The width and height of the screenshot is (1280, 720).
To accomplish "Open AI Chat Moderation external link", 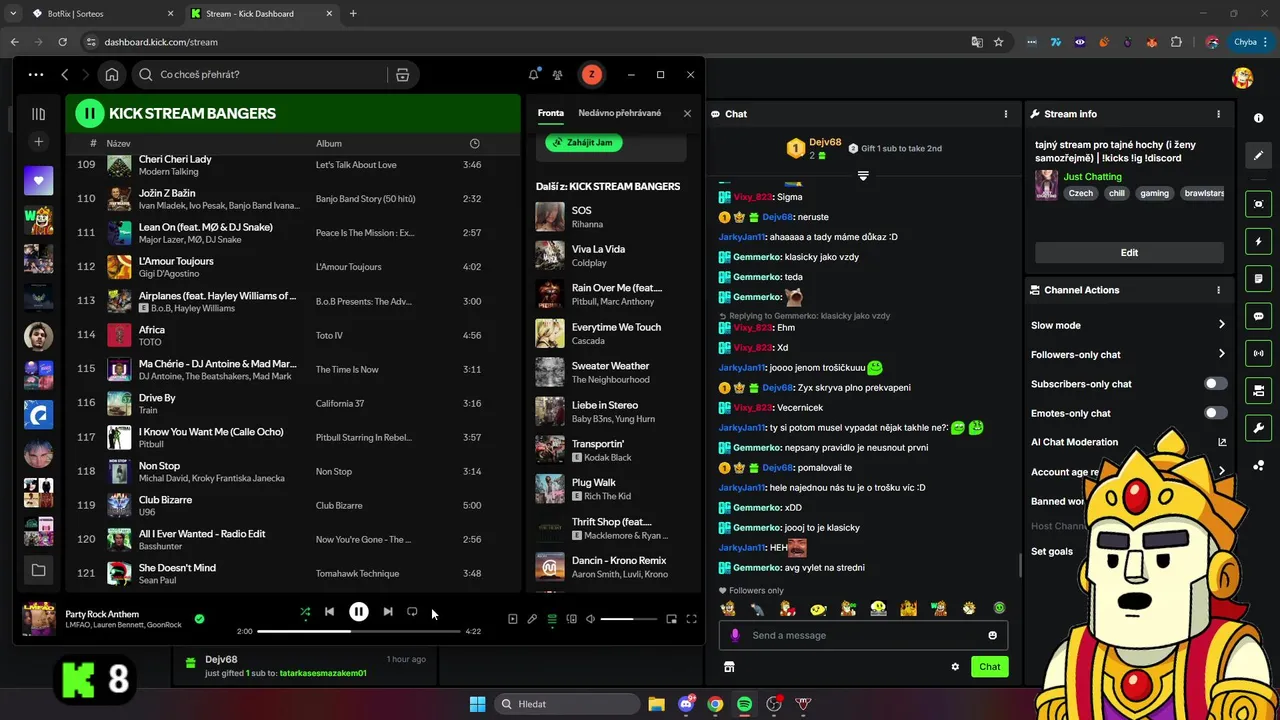I will pyautogui.click(x=1222, y=442).
